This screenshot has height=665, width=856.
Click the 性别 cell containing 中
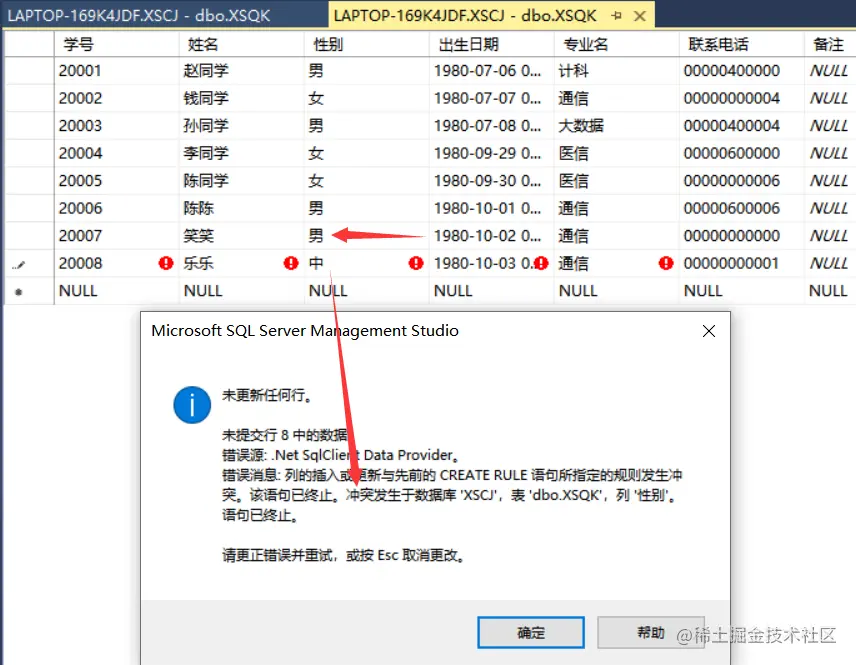tap(367, 263)
